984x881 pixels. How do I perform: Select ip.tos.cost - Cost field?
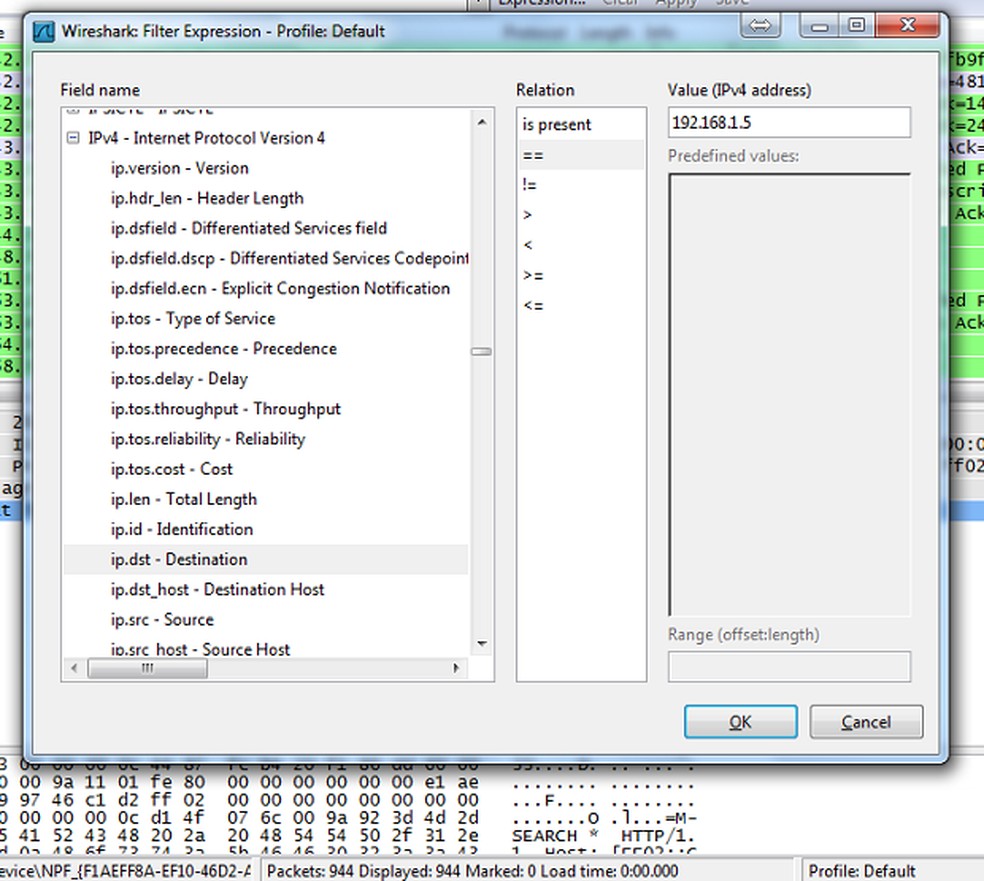[x=171, y=469]
